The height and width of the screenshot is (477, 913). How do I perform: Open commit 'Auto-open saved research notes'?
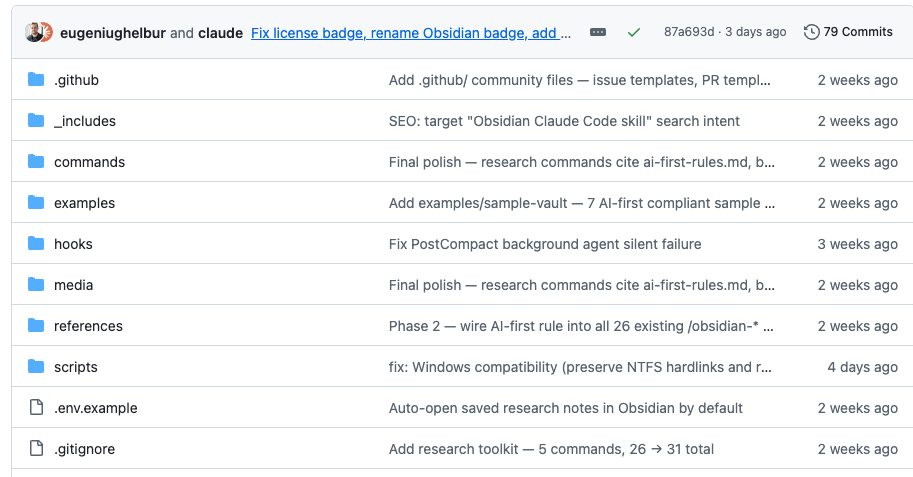click(x=566, y=408)
